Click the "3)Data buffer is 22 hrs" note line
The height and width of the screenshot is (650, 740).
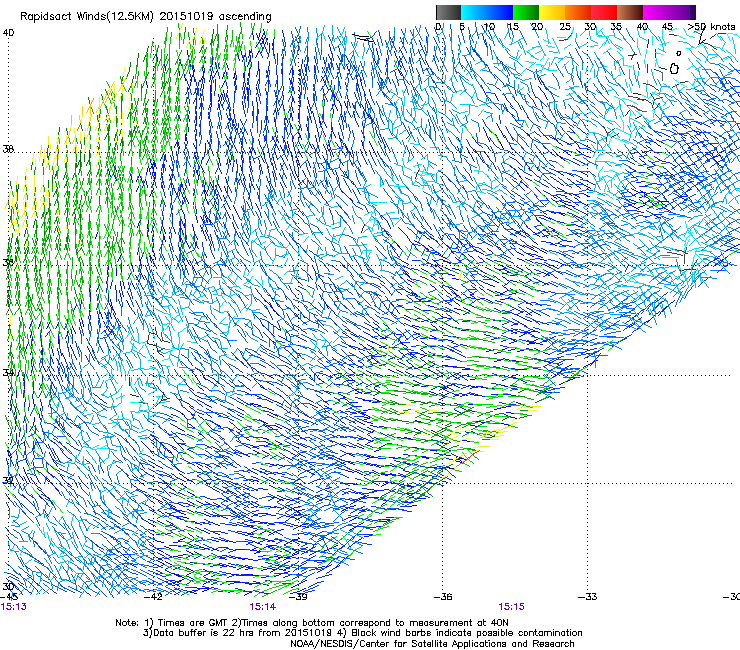(x=362, y=633)
